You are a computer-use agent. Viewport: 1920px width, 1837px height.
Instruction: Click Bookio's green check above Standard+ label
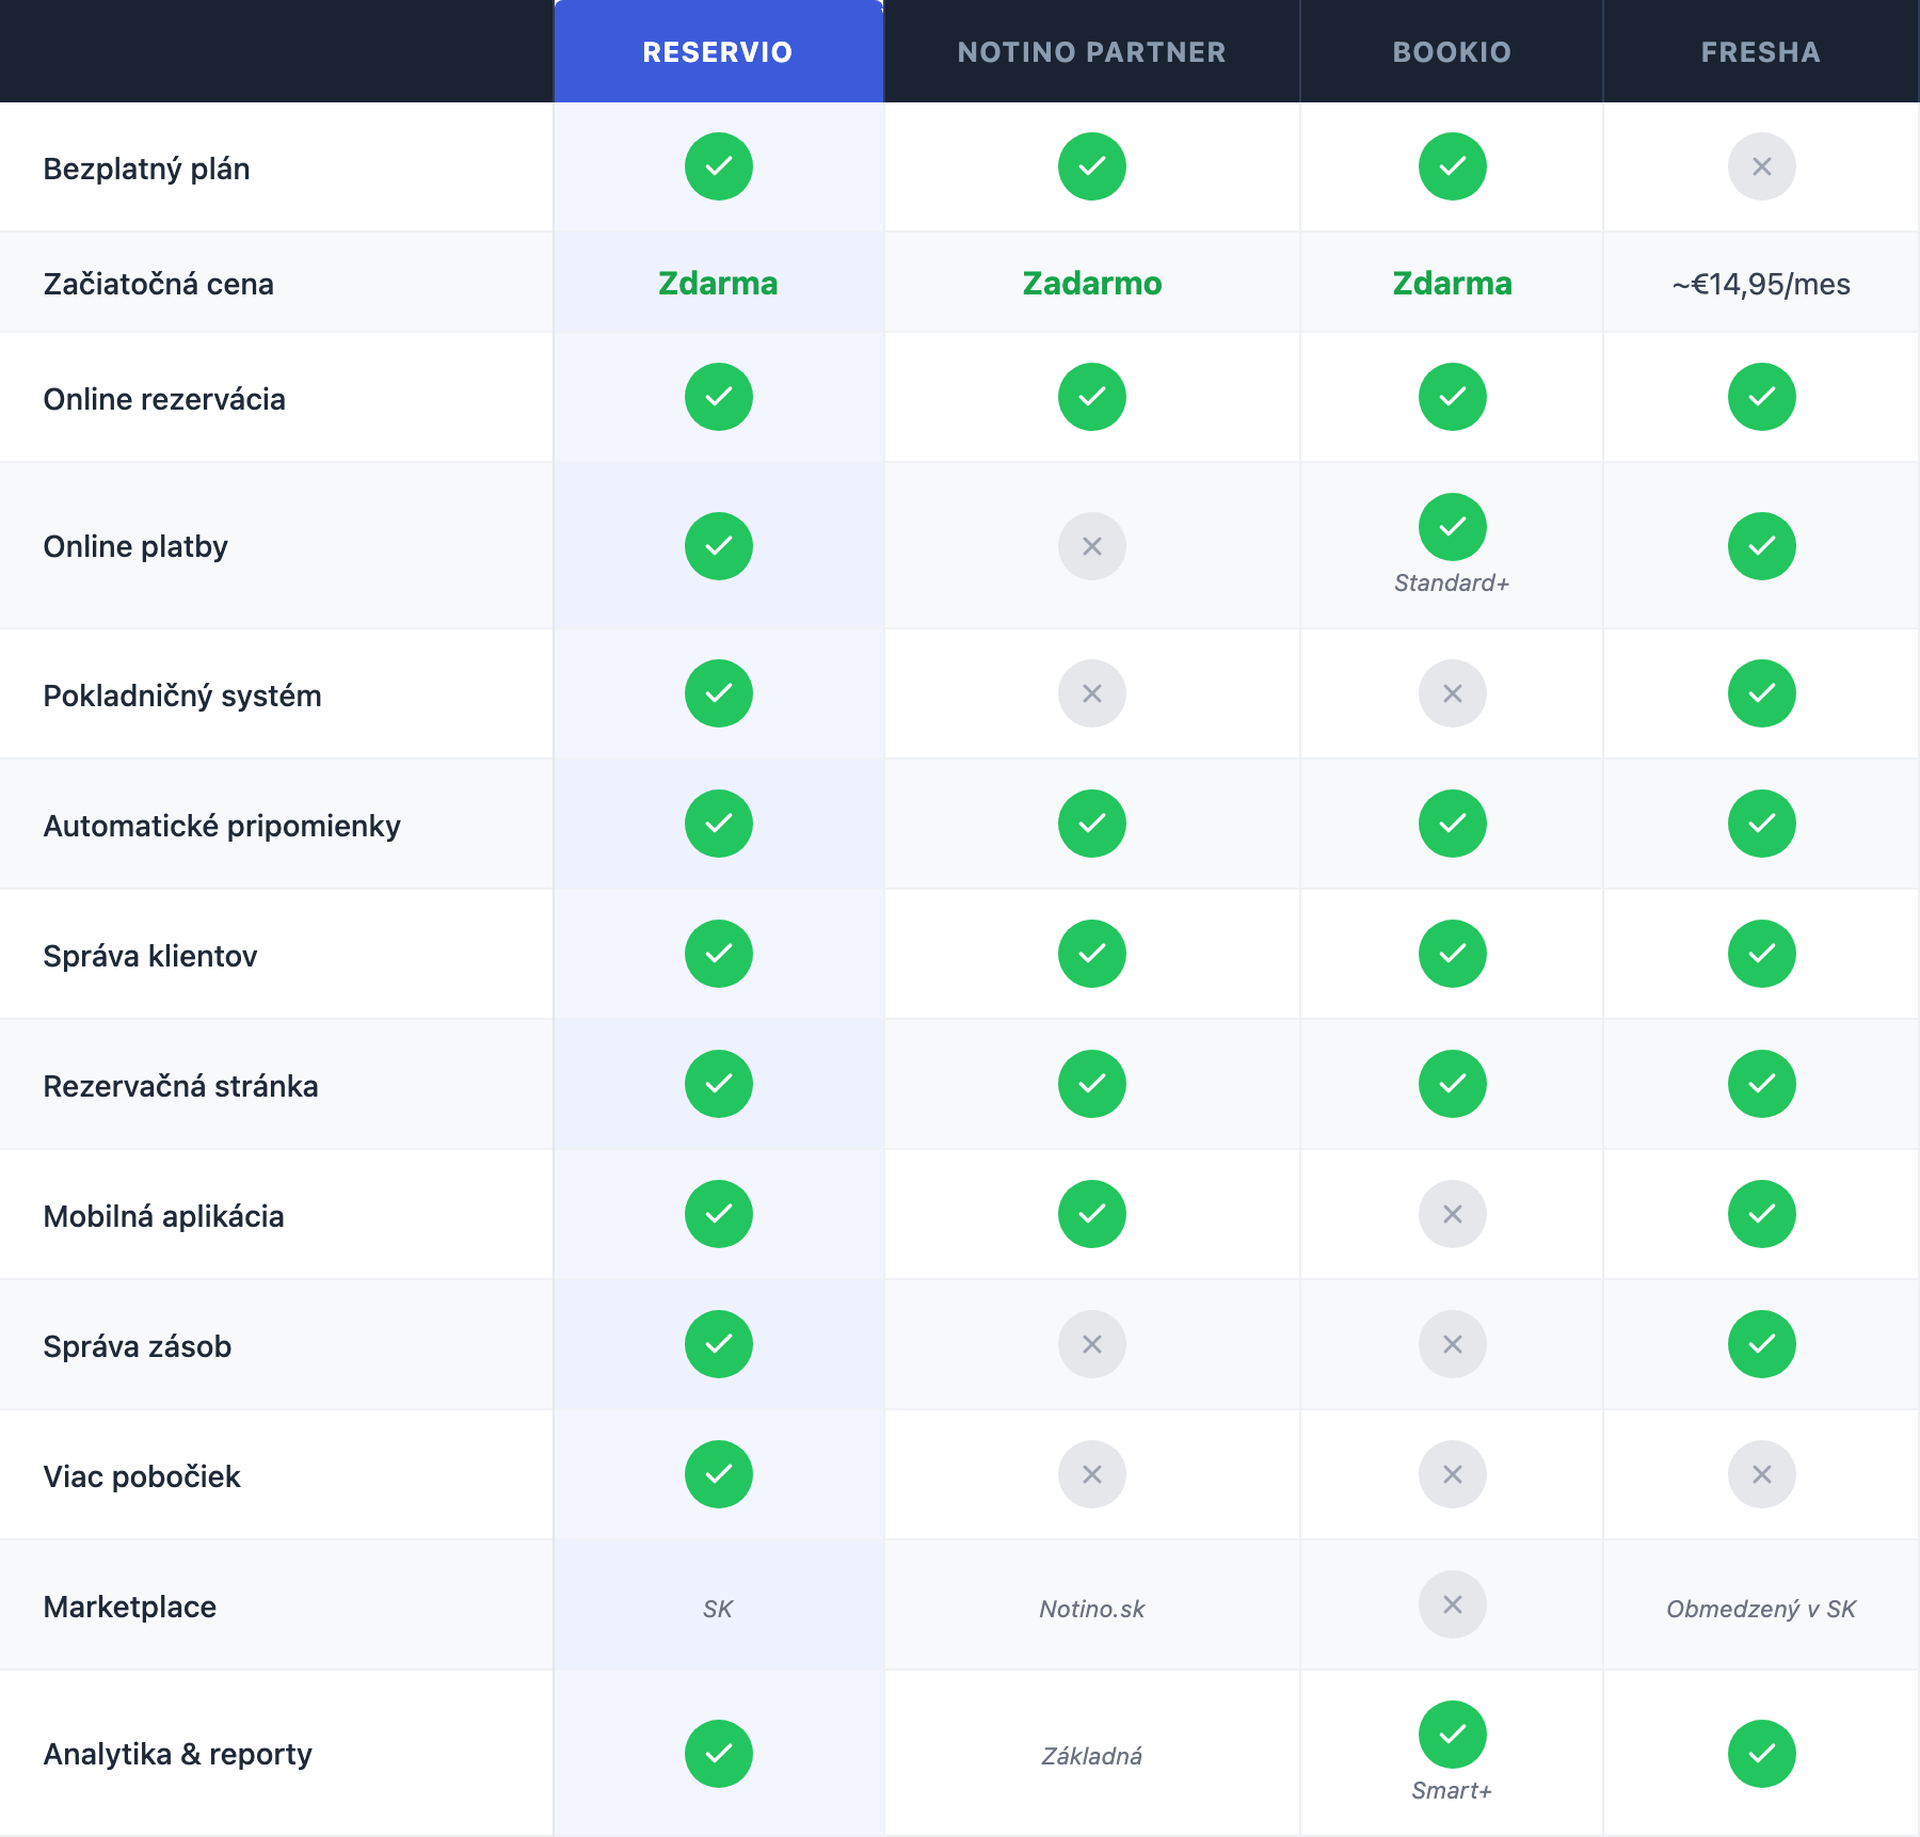[1452, 526]
